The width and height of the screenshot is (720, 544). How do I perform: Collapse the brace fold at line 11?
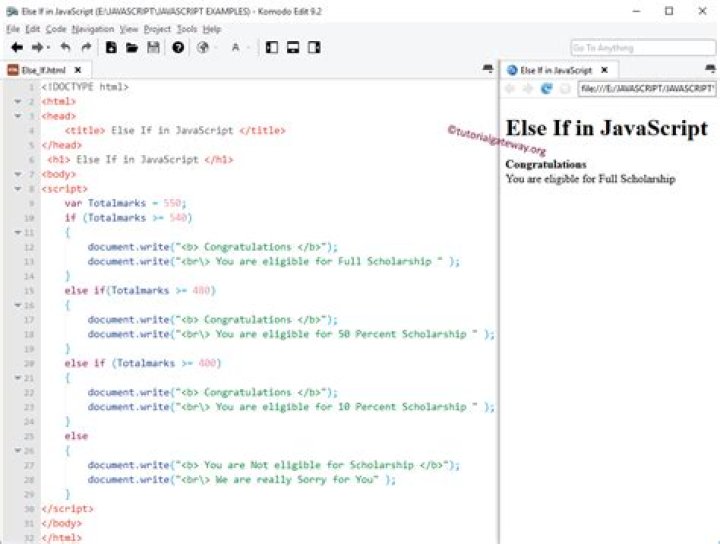coord(18,232)
